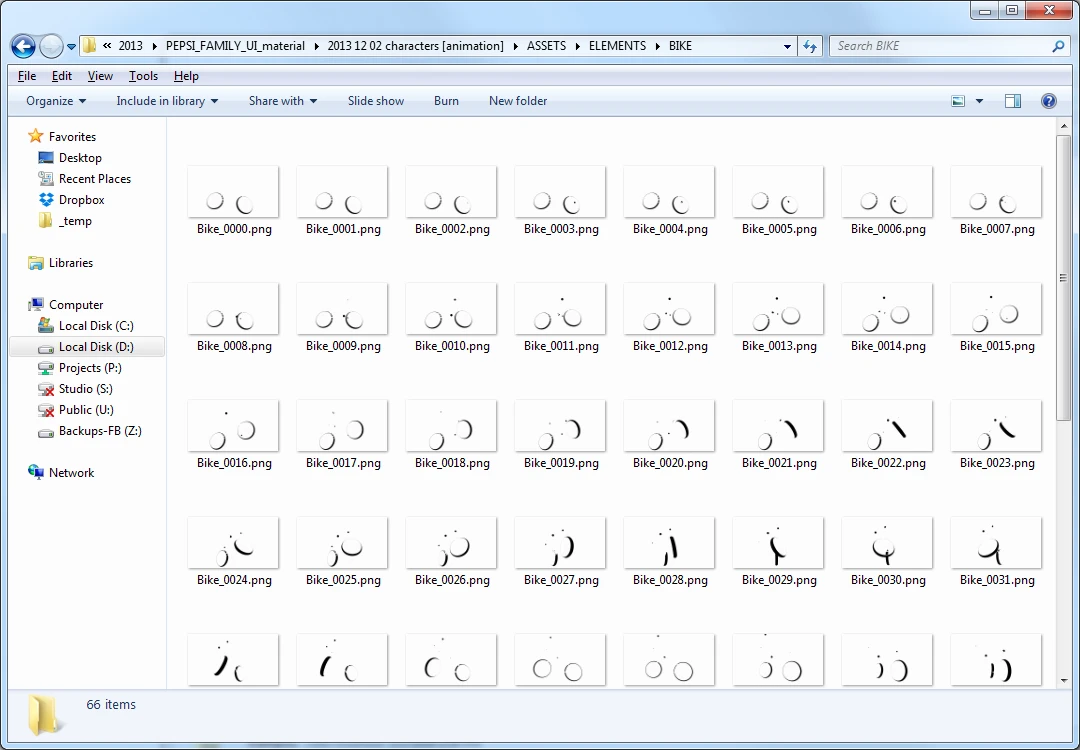Image resolution: width=1080 pixels, height=750 pixels.
Task: Click the search magnifier icon
Action: pyautogui.click(x=1059, y=46)
